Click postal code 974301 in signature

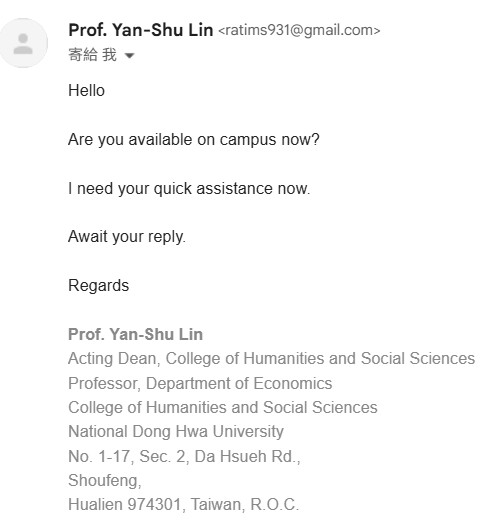point(154,504)
